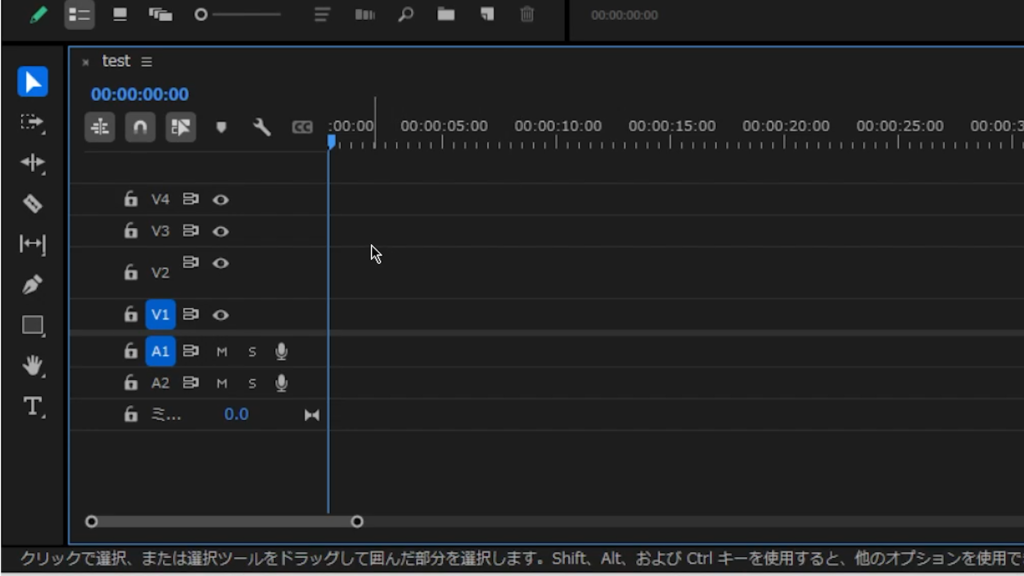The image size is (1024, 576).
Task: Hide track V2 output with eye
Action: tap(221, 263)
